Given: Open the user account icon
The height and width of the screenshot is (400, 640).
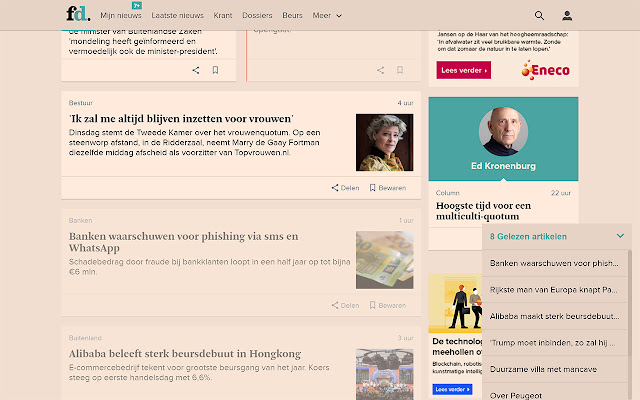Looking at the screenshot, I should point(567,16).
